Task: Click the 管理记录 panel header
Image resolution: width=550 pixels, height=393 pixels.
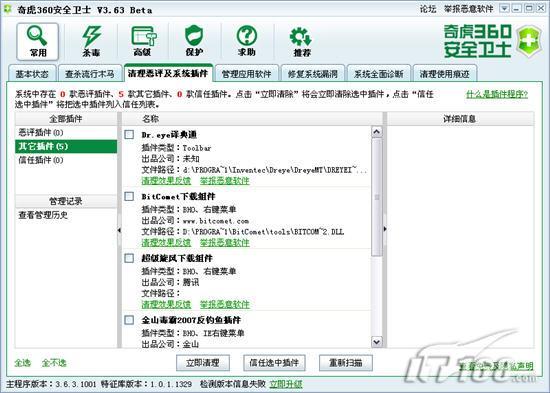Action: [x=66, y=201]
